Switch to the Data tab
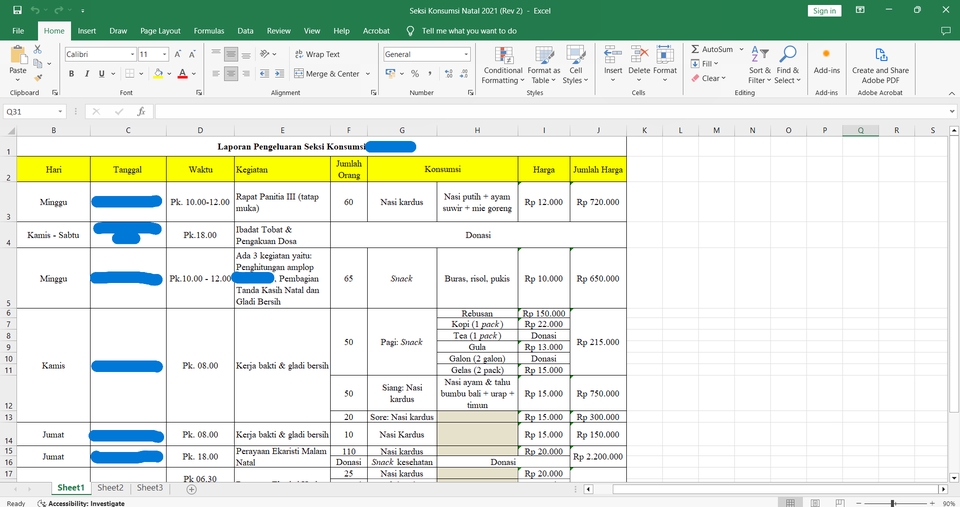960x507 pixels. tap(246, 31)
